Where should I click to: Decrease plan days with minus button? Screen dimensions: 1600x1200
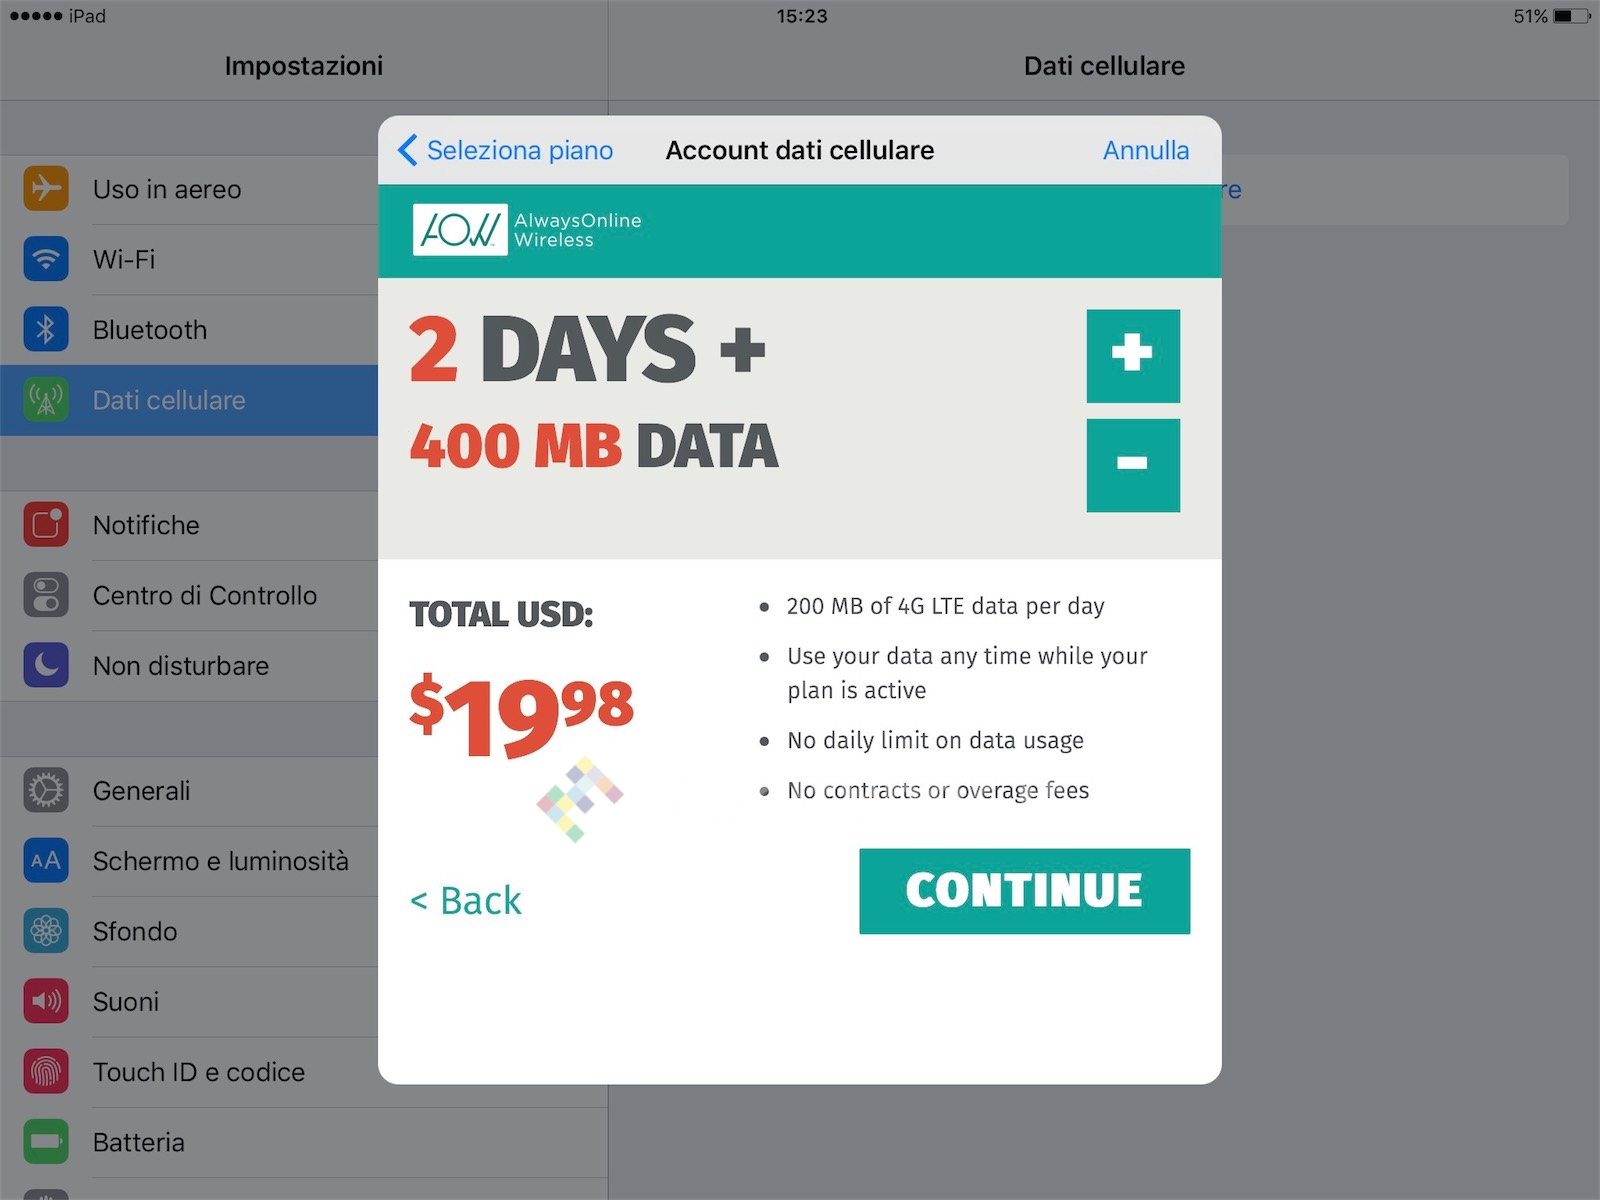[x=1133, y=465]
